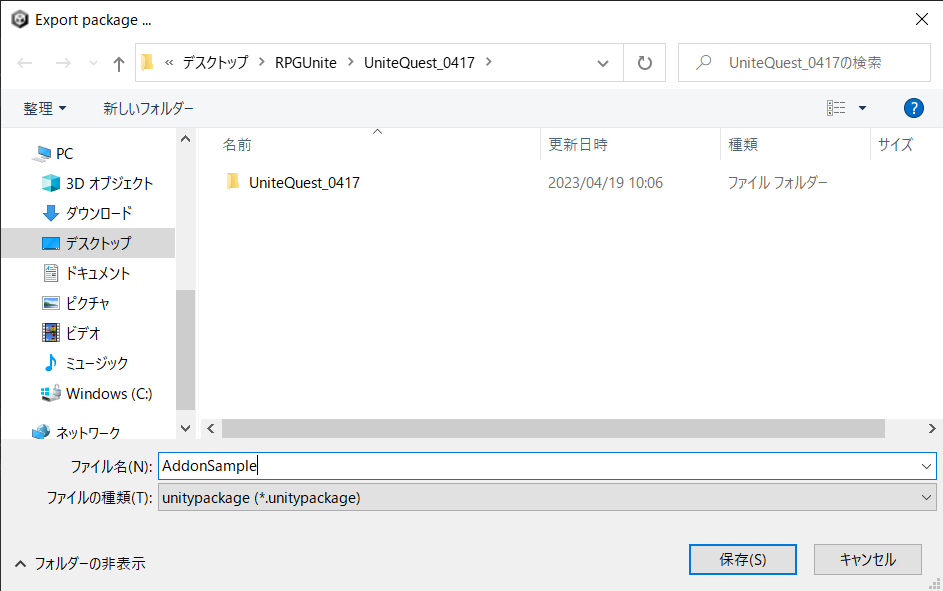Open ダウンロード folder in navigation pane
The height and width of the screenshot is (591, 943).
[98, 213]
